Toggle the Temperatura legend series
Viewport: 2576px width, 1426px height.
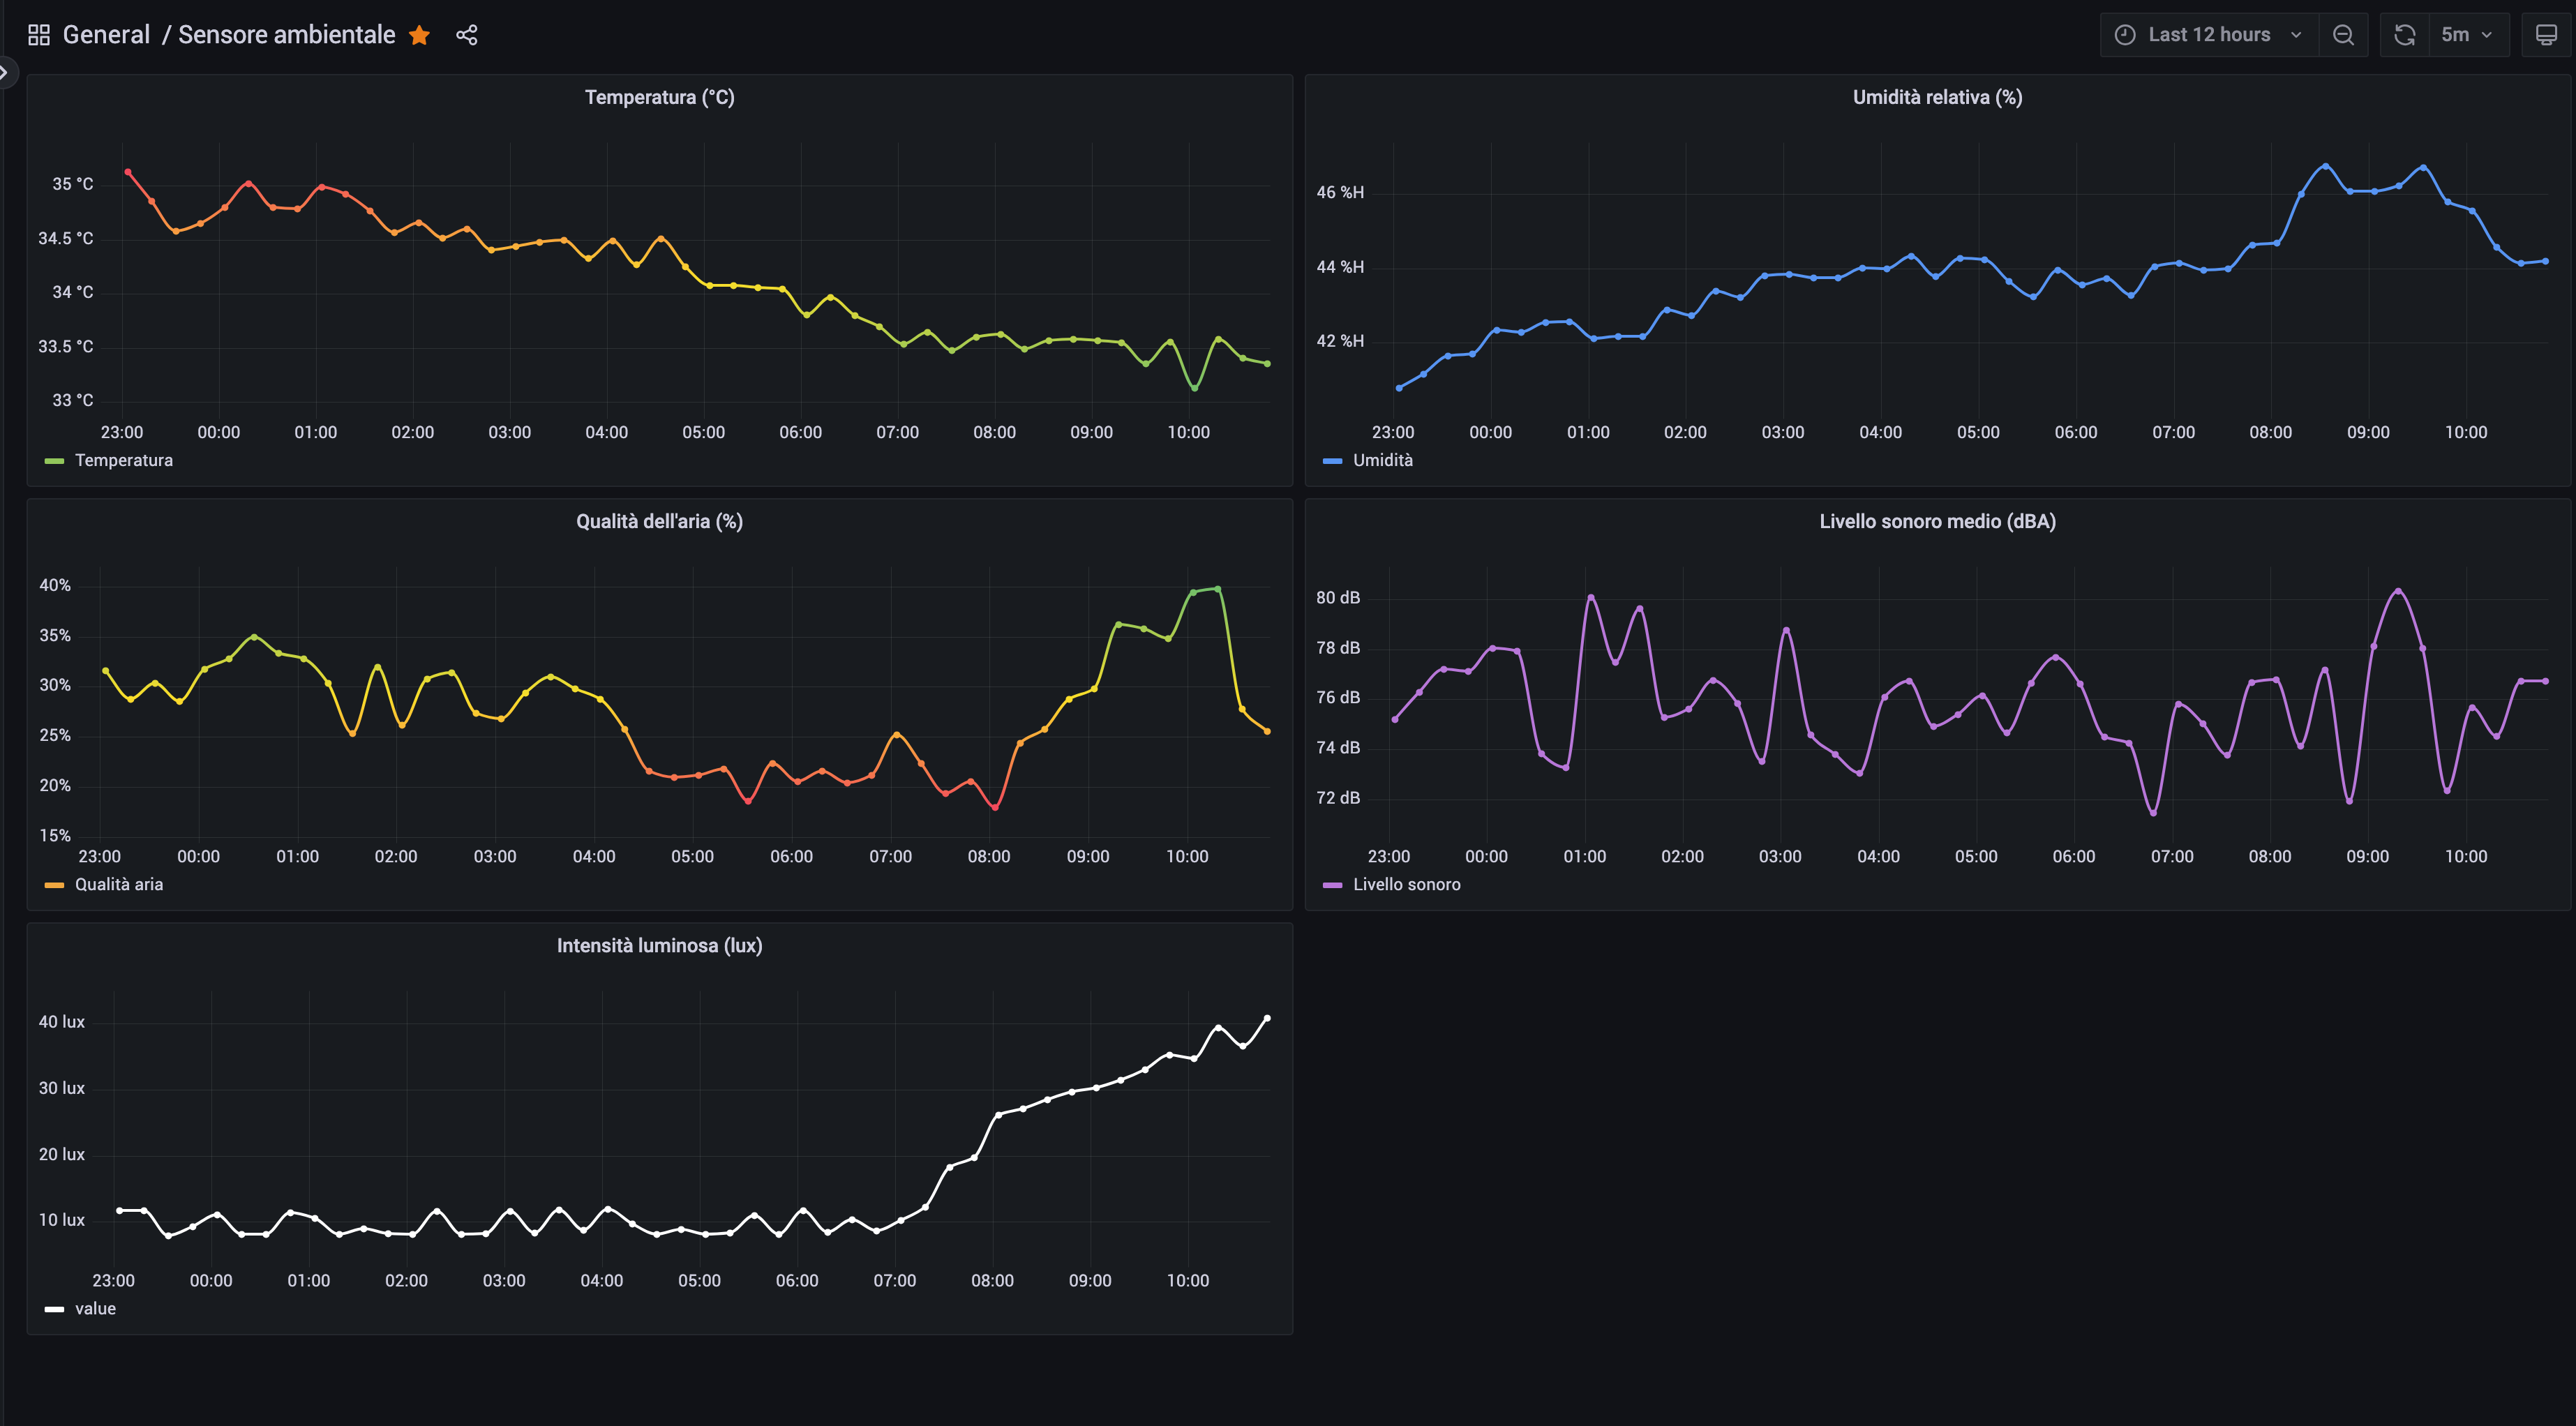click(123, 460)
